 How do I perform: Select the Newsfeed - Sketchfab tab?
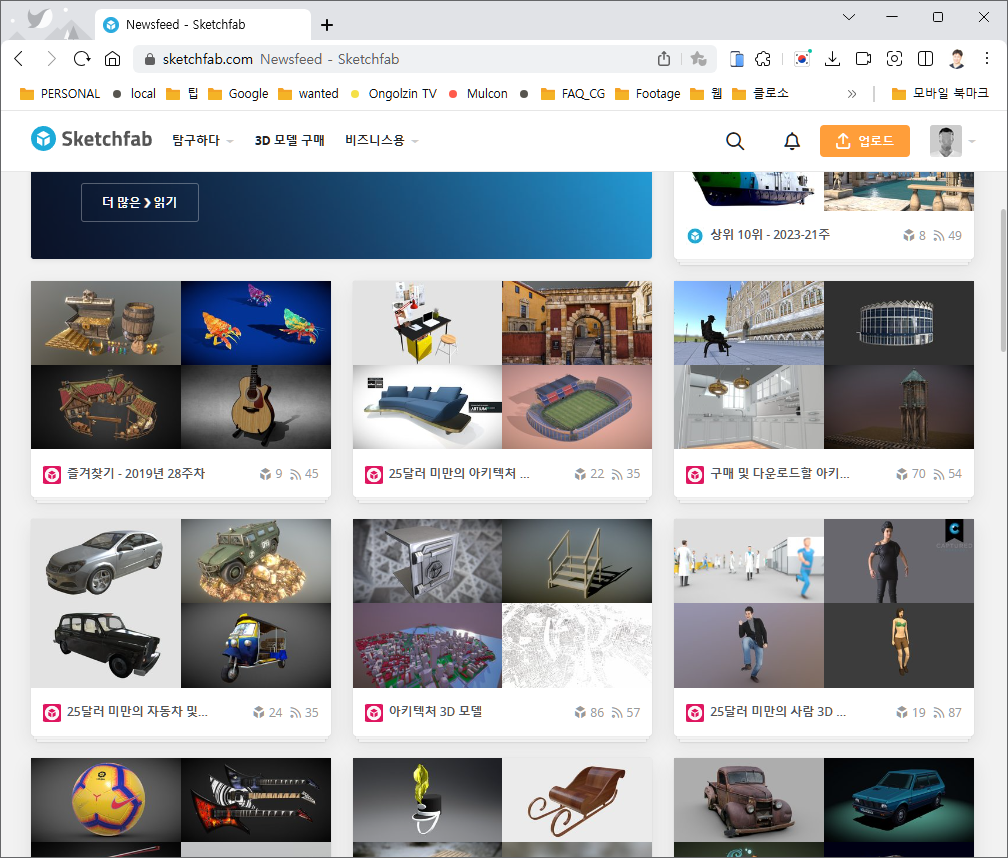point(203,24)
